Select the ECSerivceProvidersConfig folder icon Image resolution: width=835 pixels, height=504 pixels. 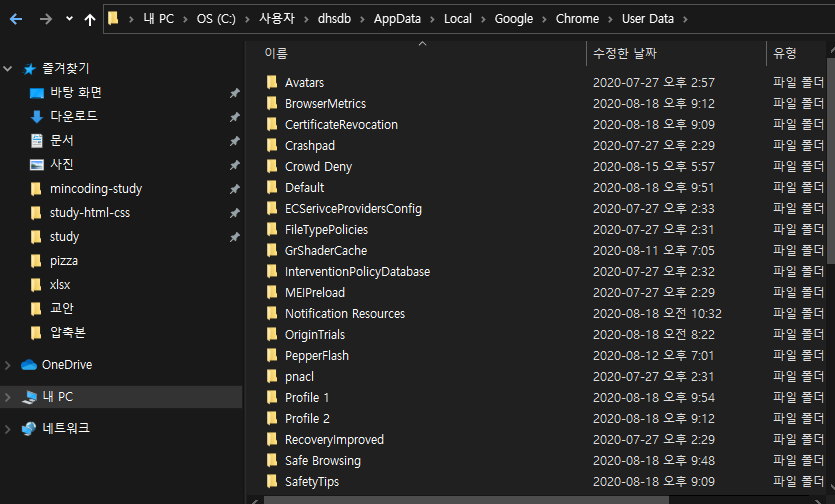(x=272, y=208)
